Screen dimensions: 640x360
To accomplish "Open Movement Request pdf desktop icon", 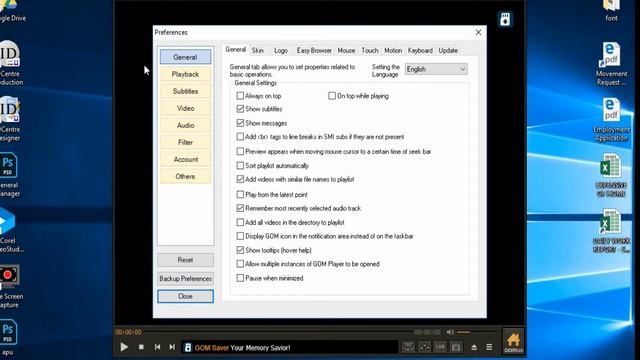I will pos(611,64).
